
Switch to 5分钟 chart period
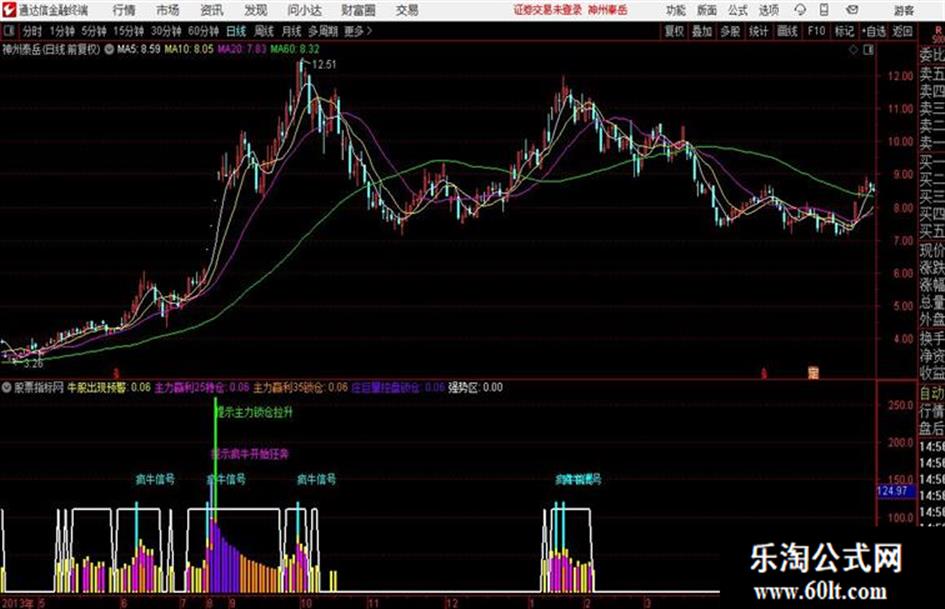tap(94, 31)
